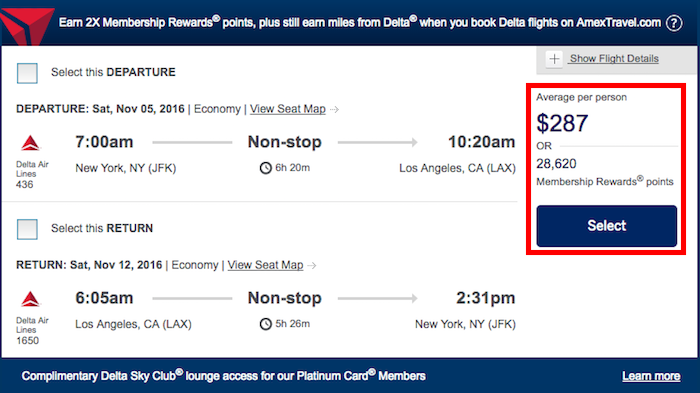Click the 7:00am departure time from JFK
Screen dimensions: 700x393
click(104, 142)
